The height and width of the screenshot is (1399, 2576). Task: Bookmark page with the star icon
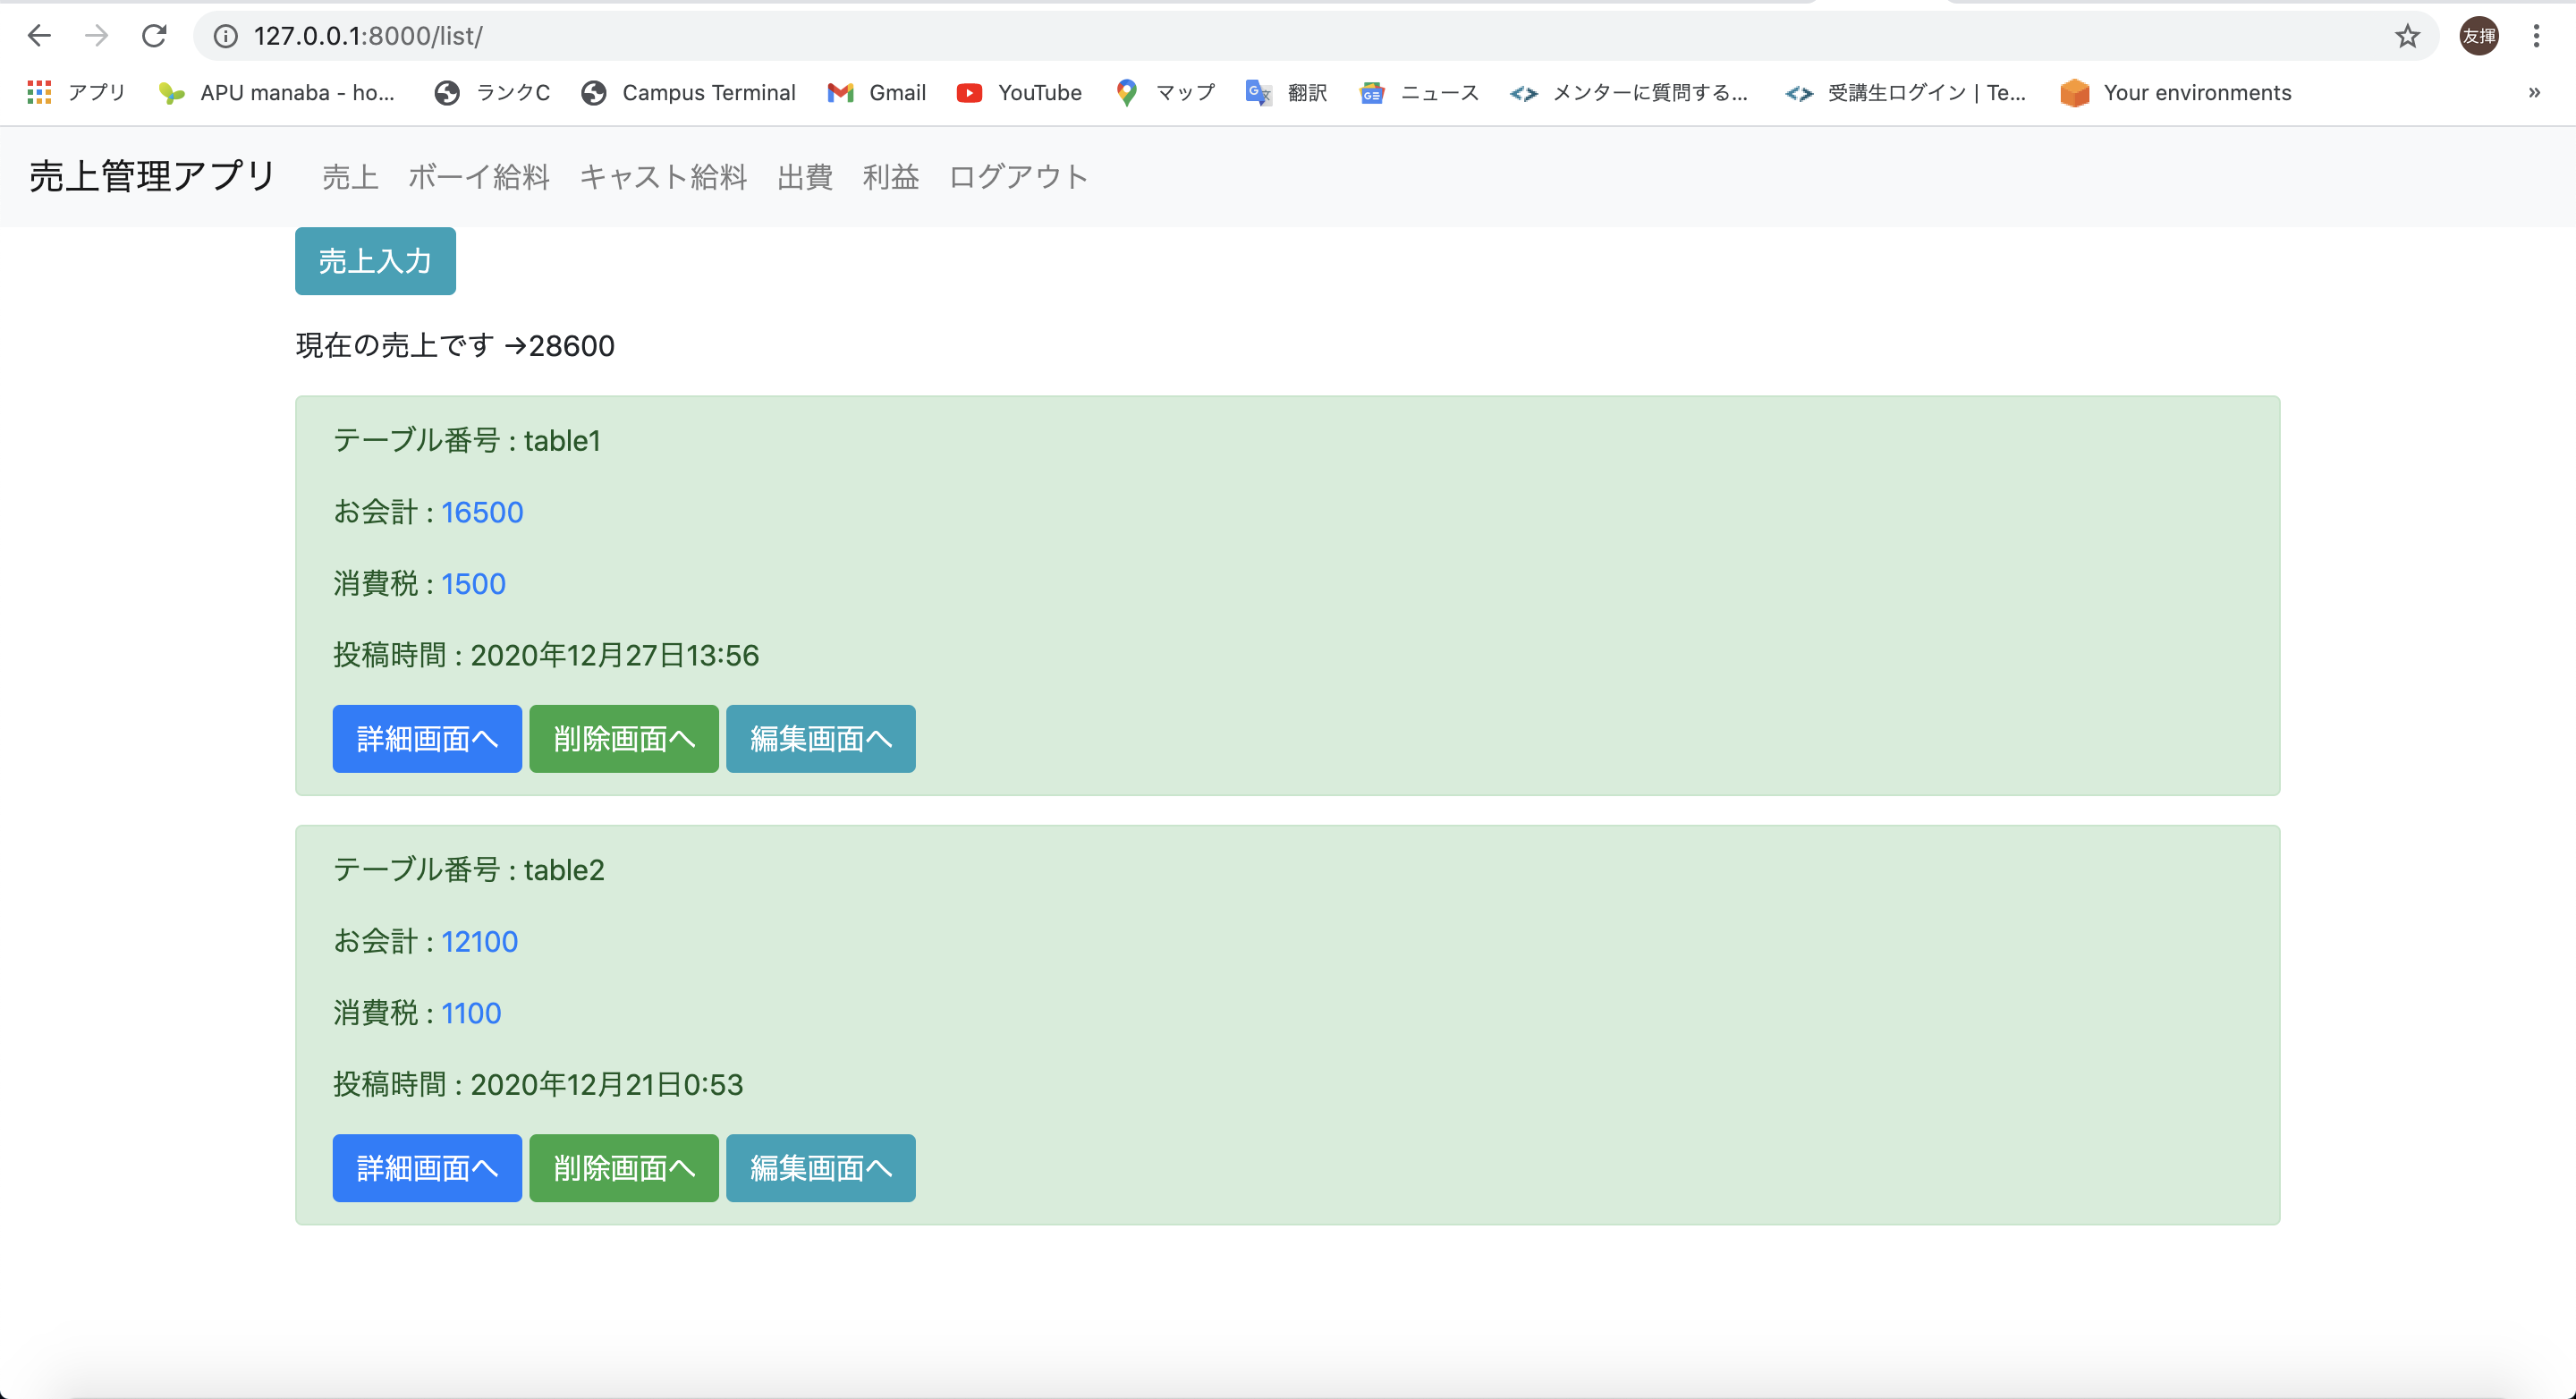[x=2407, y=36]
